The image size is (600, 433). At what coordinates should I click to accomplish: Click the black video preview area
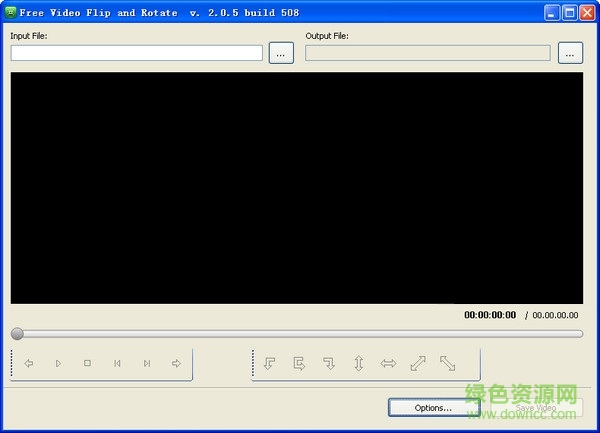296,187
